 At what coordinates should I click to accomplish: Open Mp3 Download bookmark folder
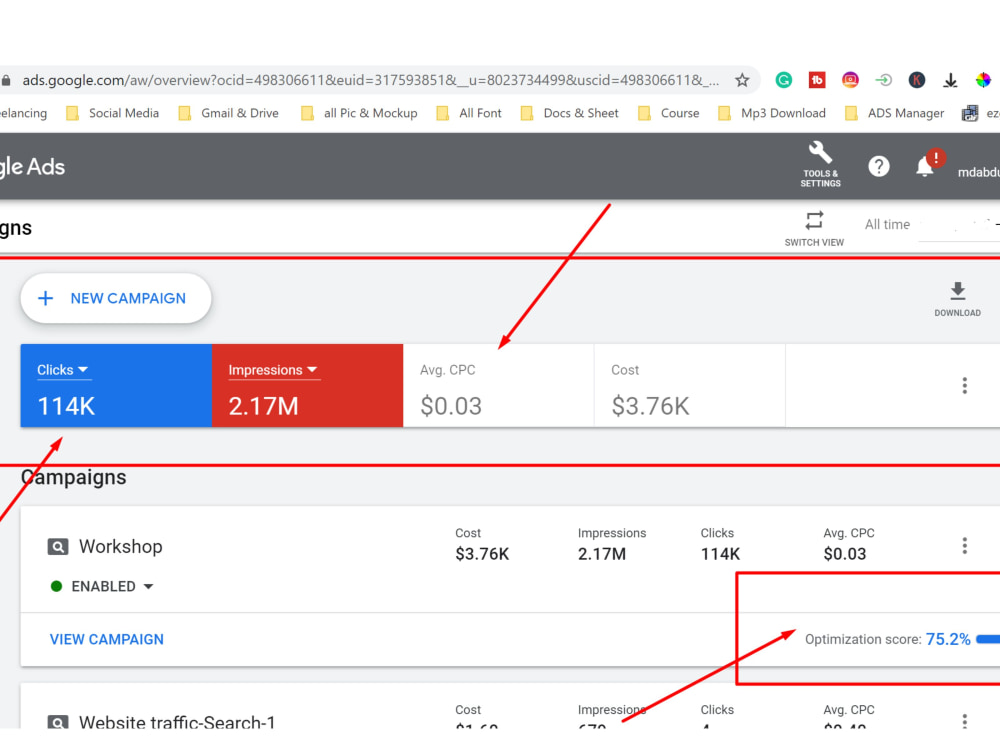click(772, 113)
